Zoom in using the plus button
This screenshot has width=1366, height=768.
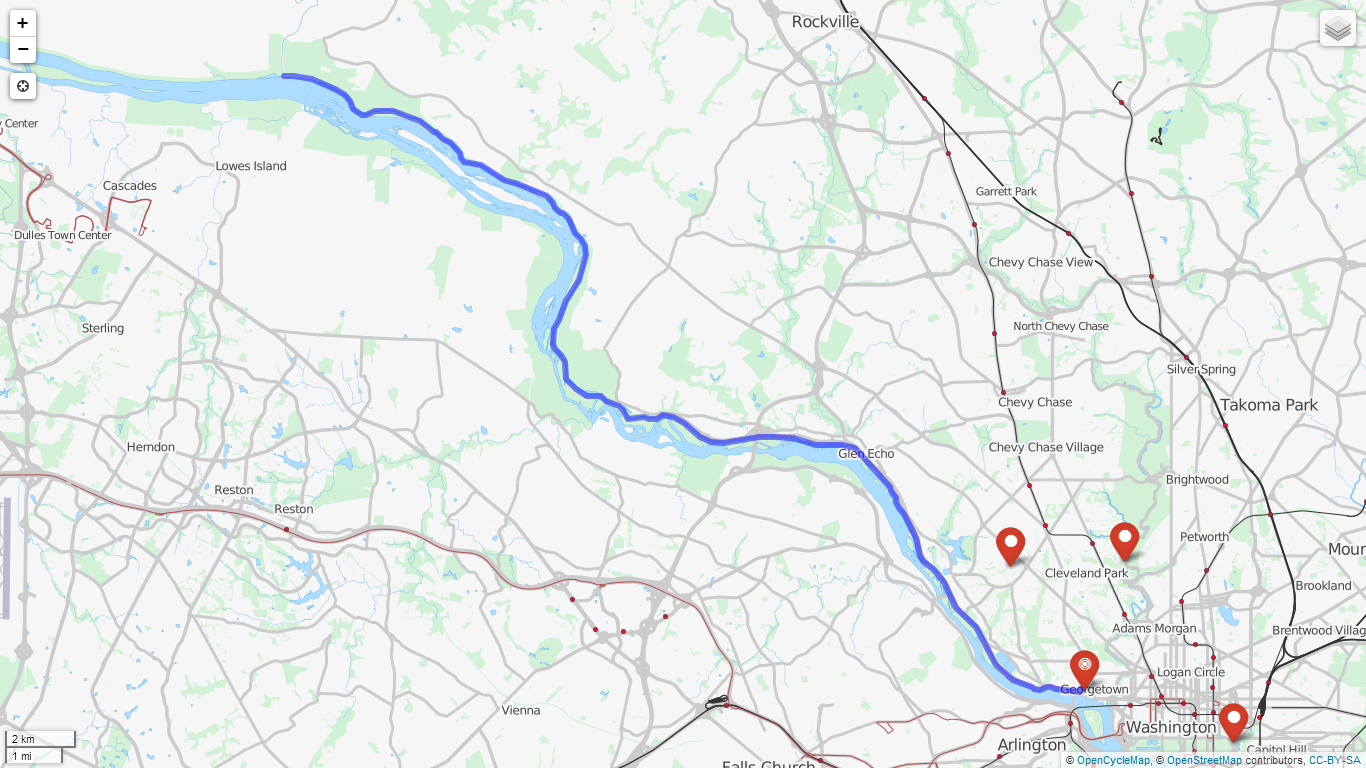click(23, 23)
